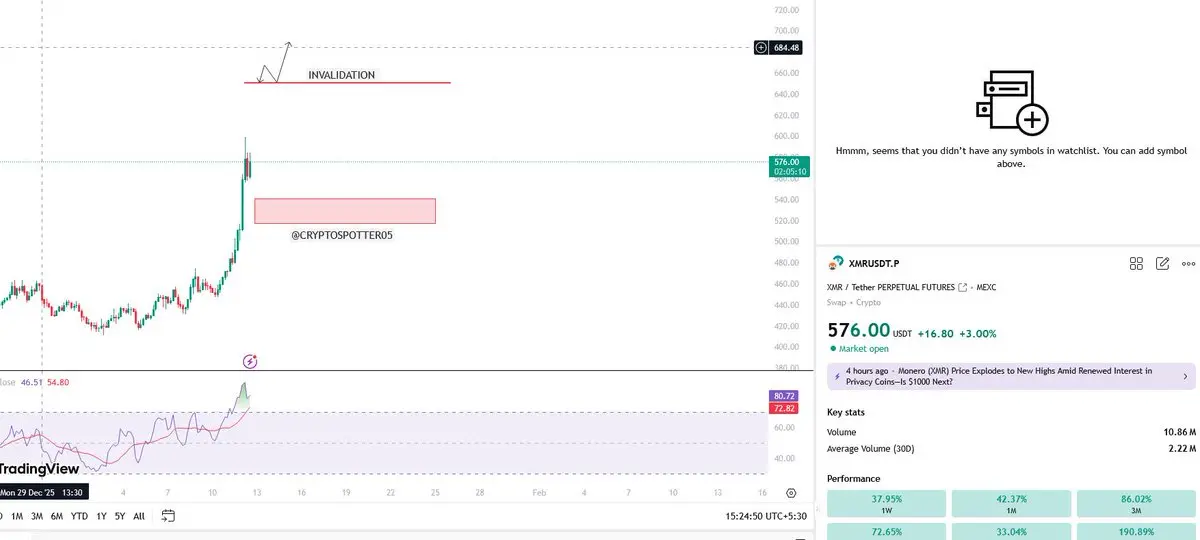Click the 80.72 RSI value label

tap(785, 397)
